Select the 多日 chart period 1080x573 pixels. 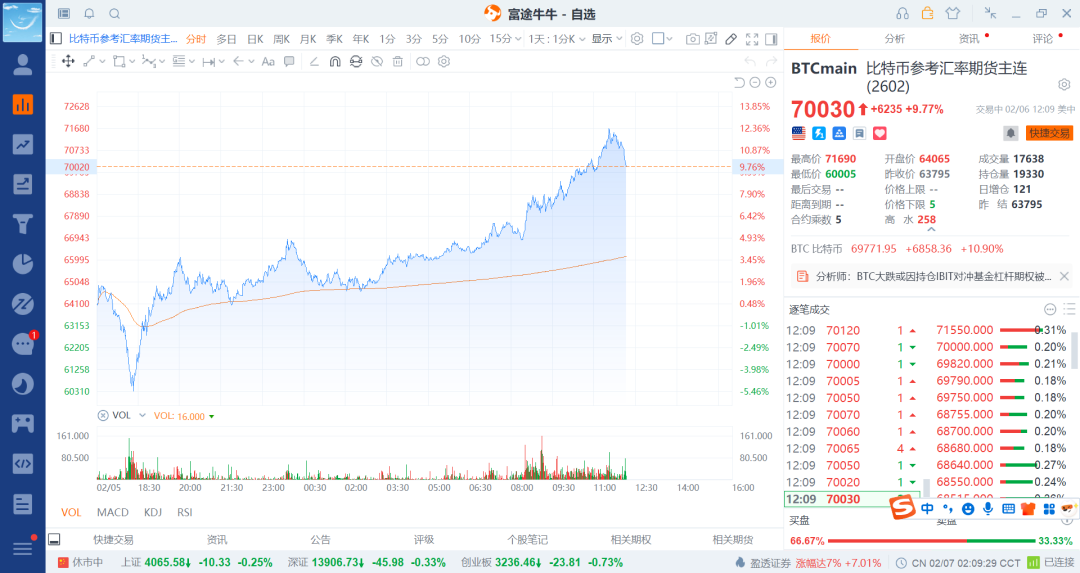(x=227, y=39)
